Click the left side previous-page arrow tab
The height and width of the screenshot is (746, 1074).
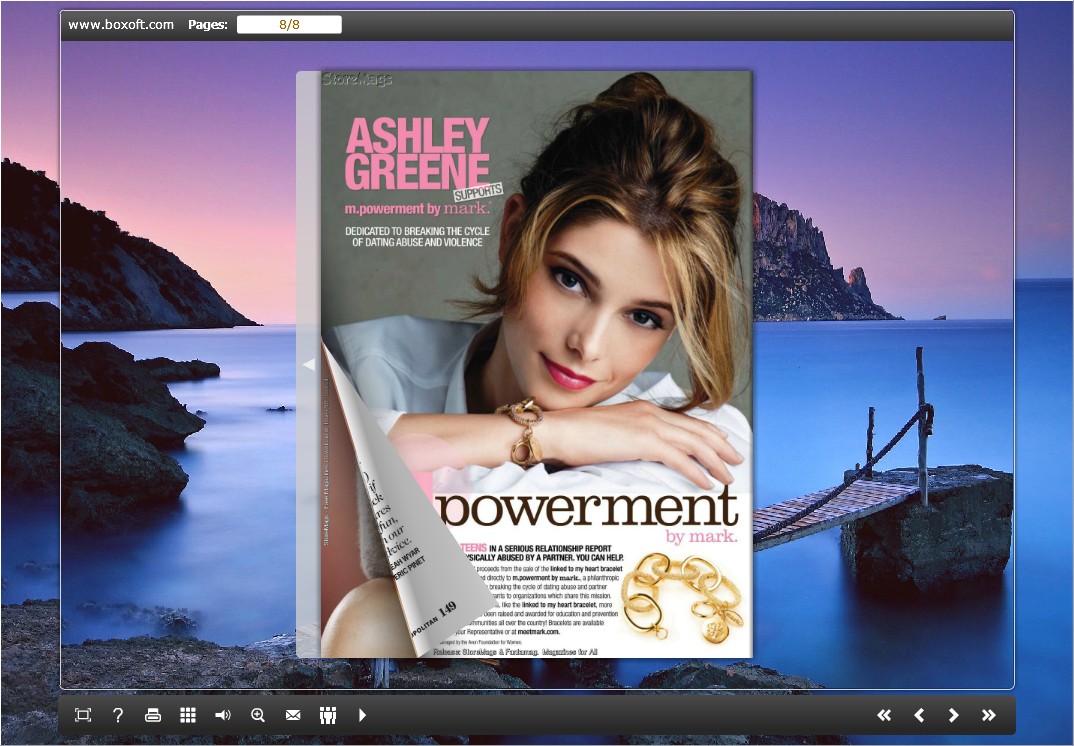click(308, 364)
